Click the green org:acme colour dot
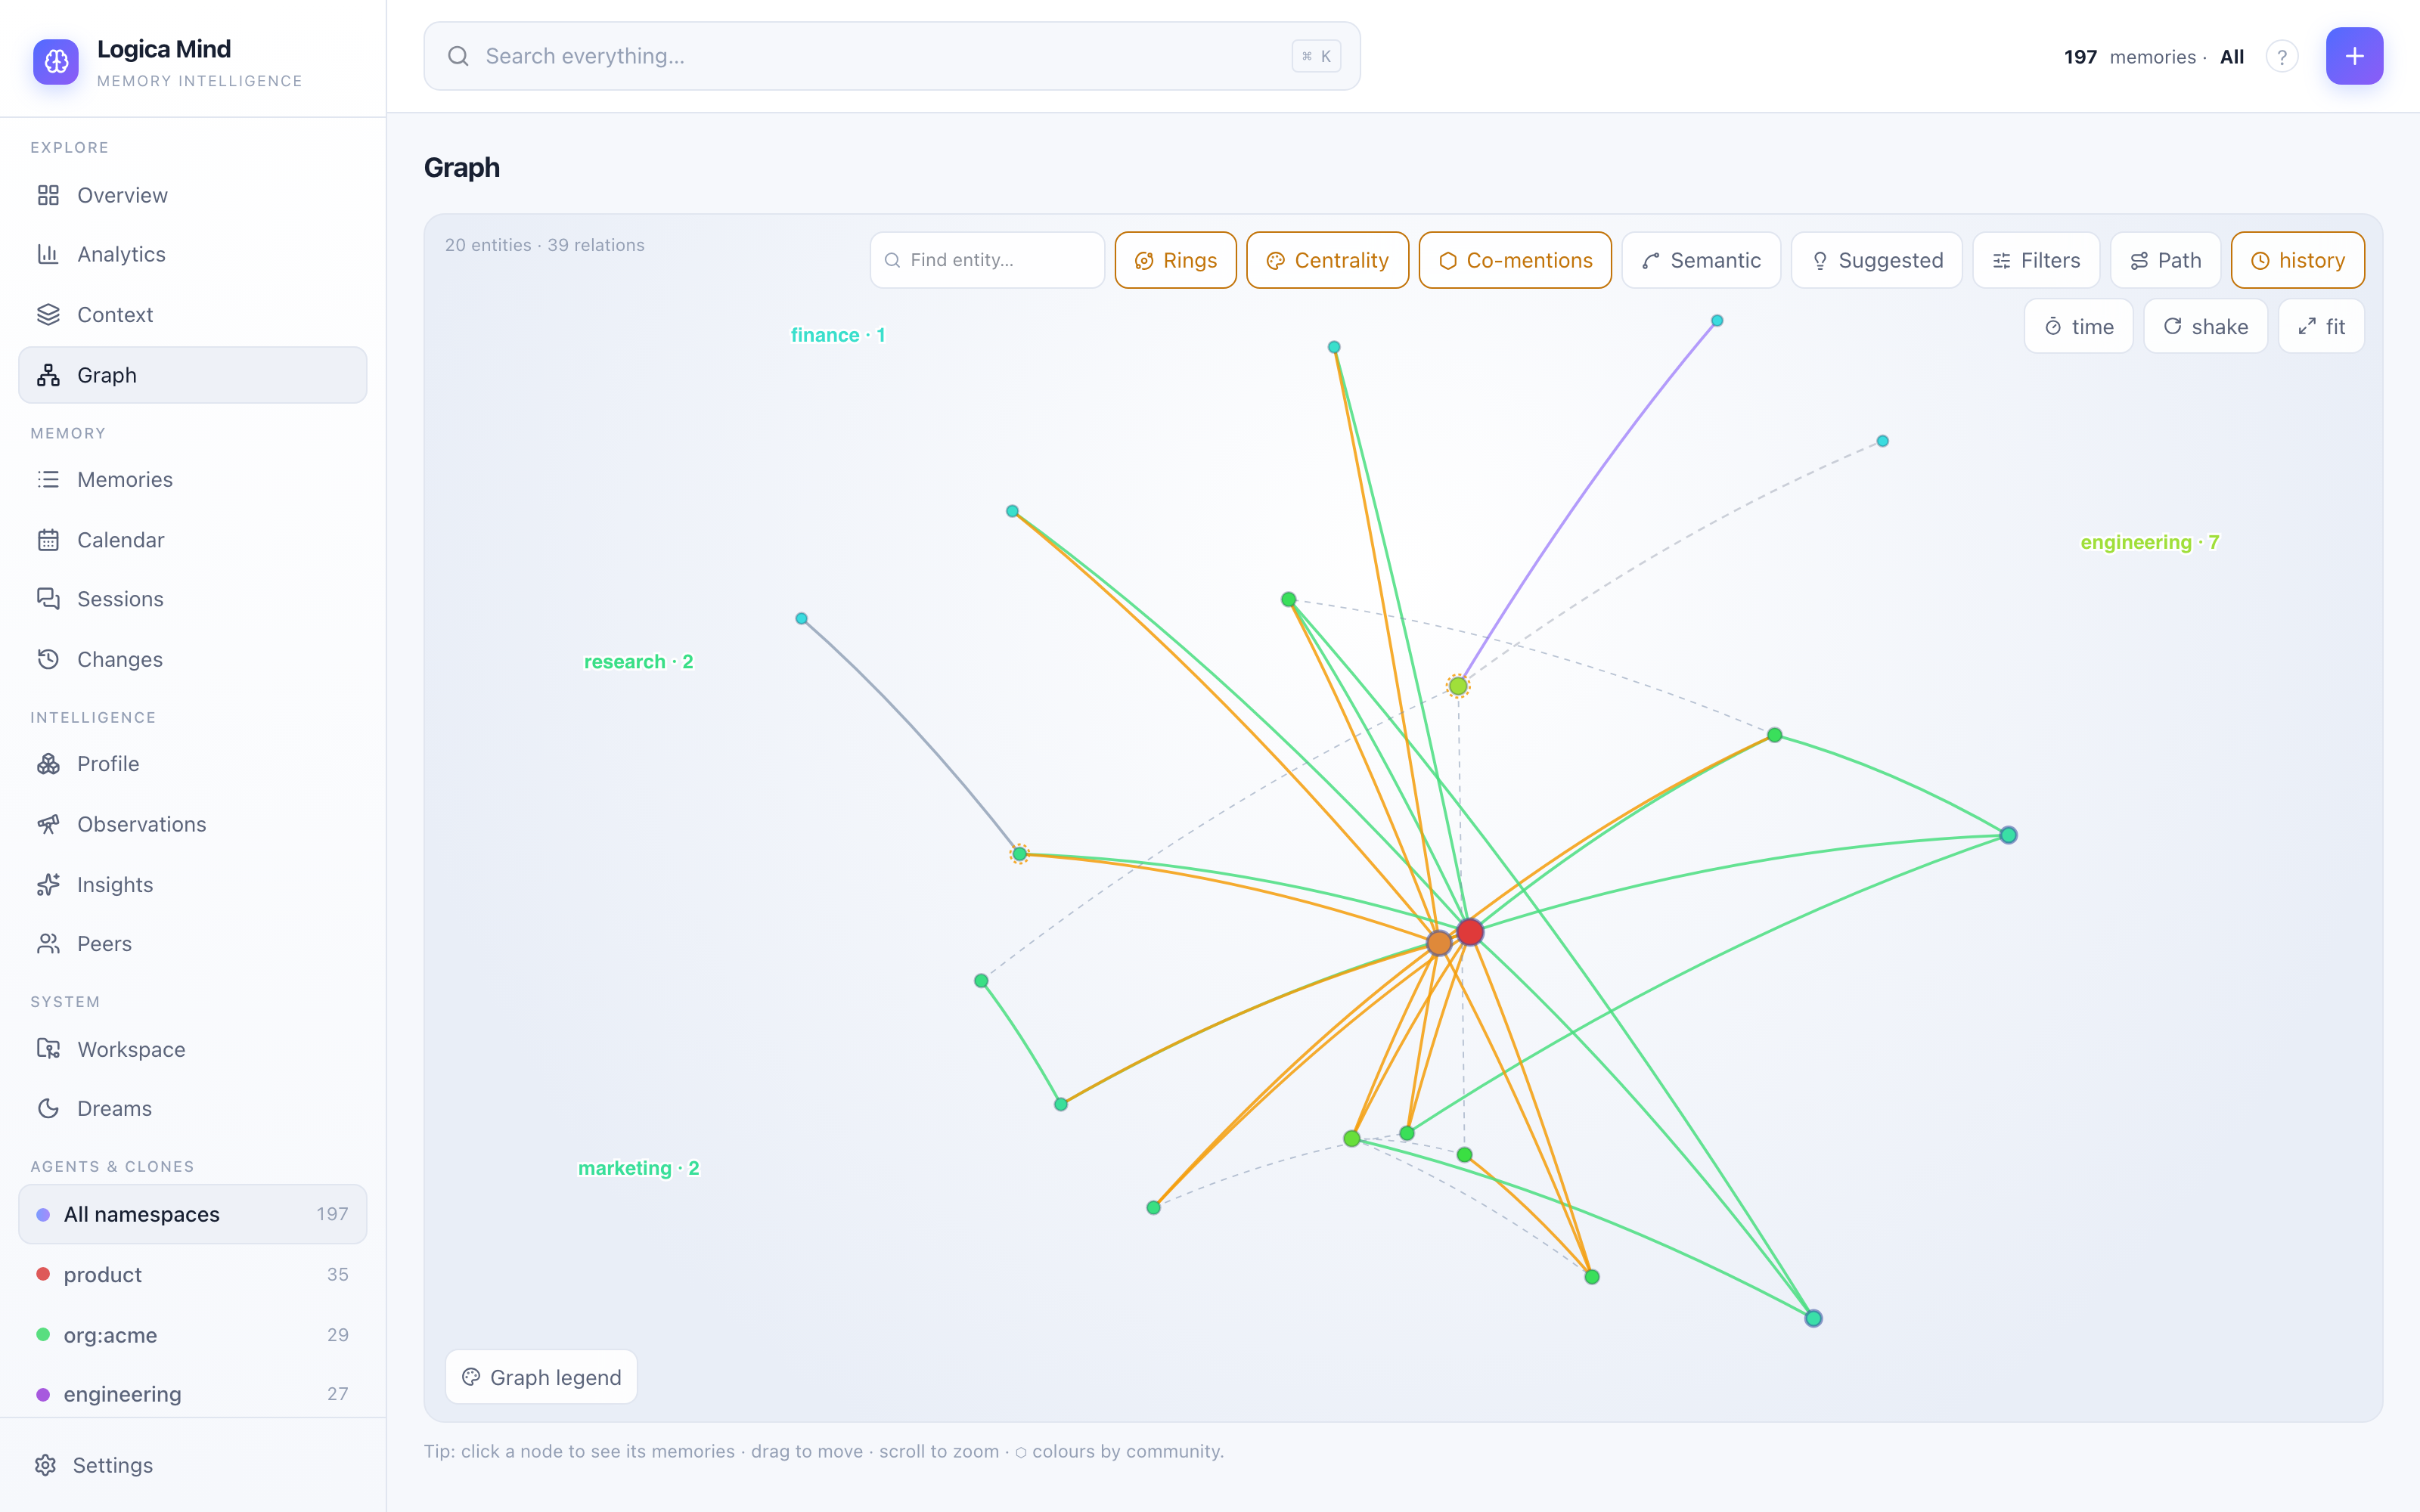2420x1512 pixels. pyautogui.click(x=43, y=1334)
